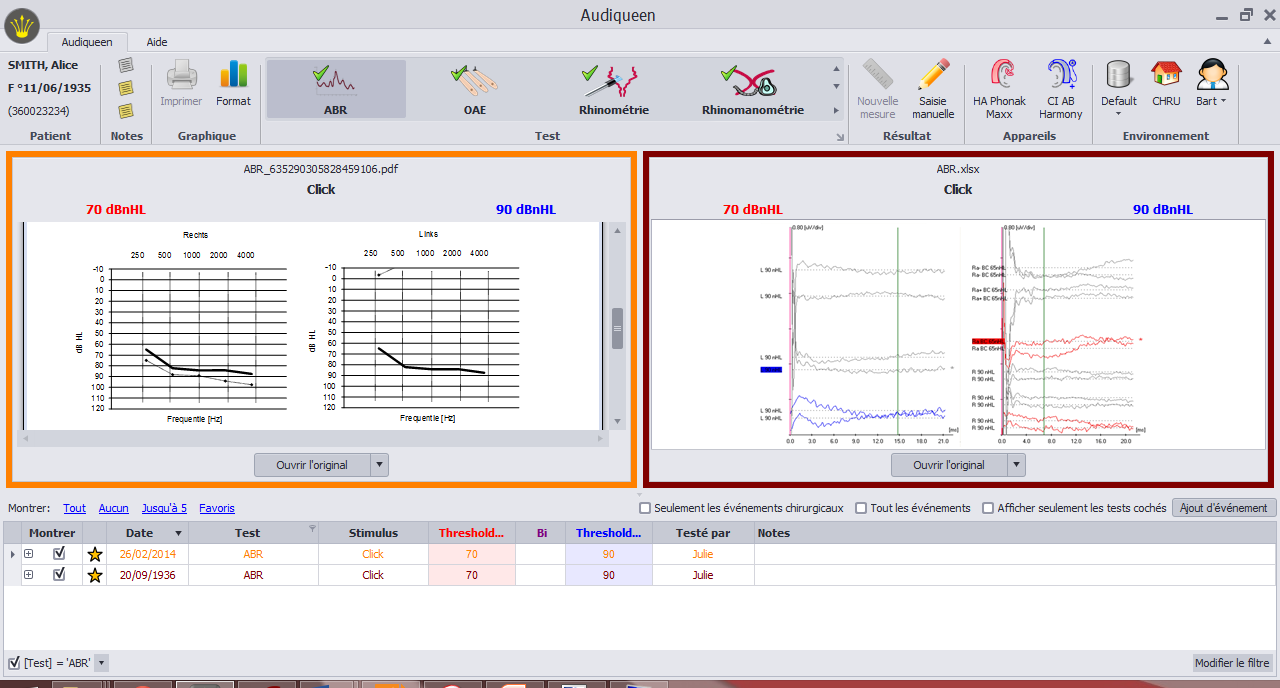
Task: Click the Ajout d'événement button
Action: coord(1224,508)
